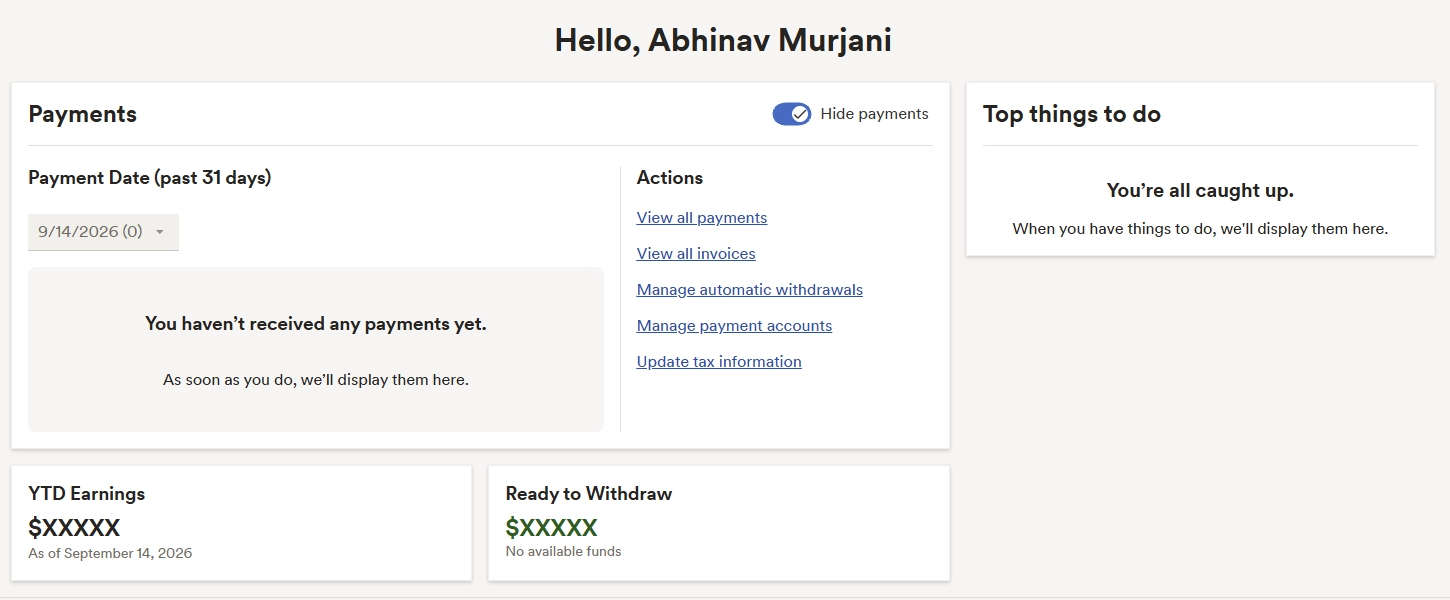Click the hidden $XXXXX YTD Earnings amount
Screen dimensions: 1450x600
click(x=74, y=528)
